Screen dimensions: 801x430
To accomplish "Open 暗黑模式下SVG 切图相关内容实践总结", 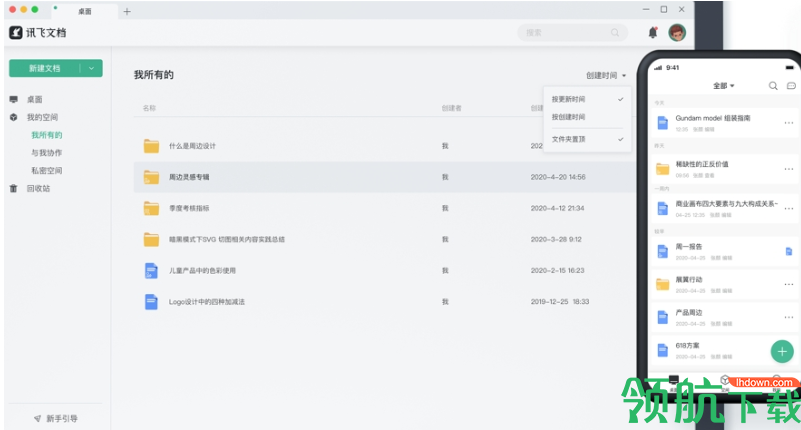I will coord(227,240).
